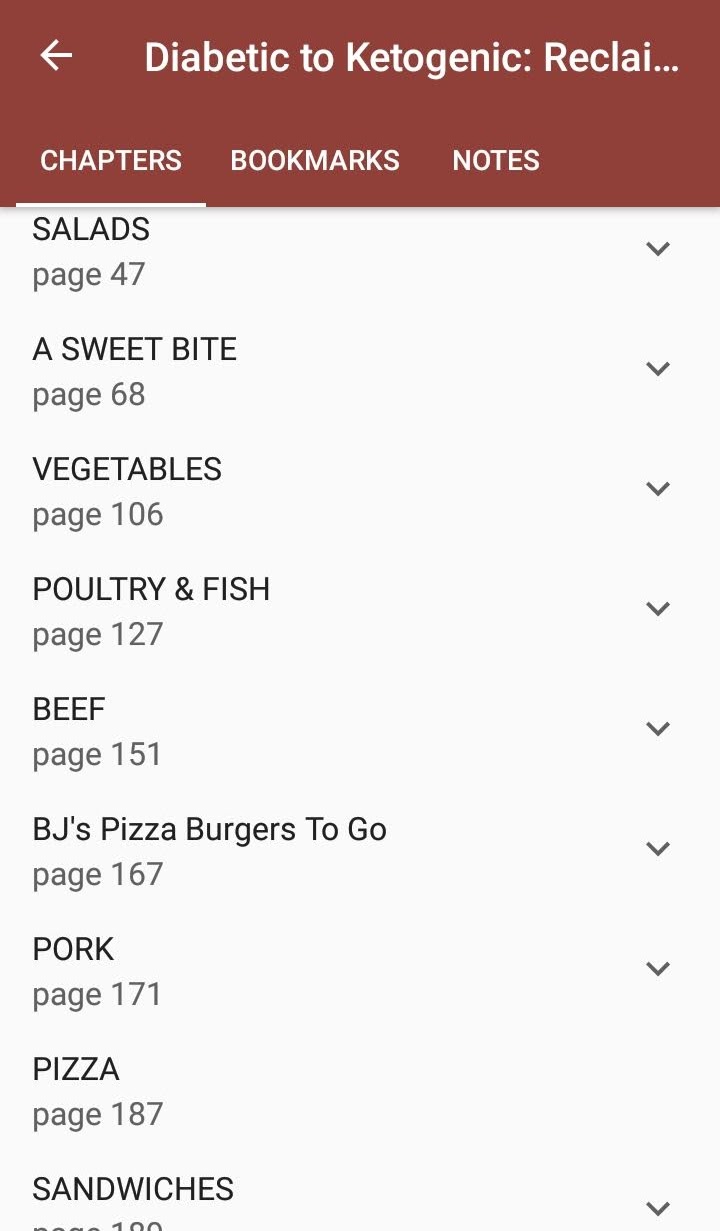This screenshot has height=1231, width=720.
Task: Expand the SALADS chapter chevron
Action: click(657, 249)
